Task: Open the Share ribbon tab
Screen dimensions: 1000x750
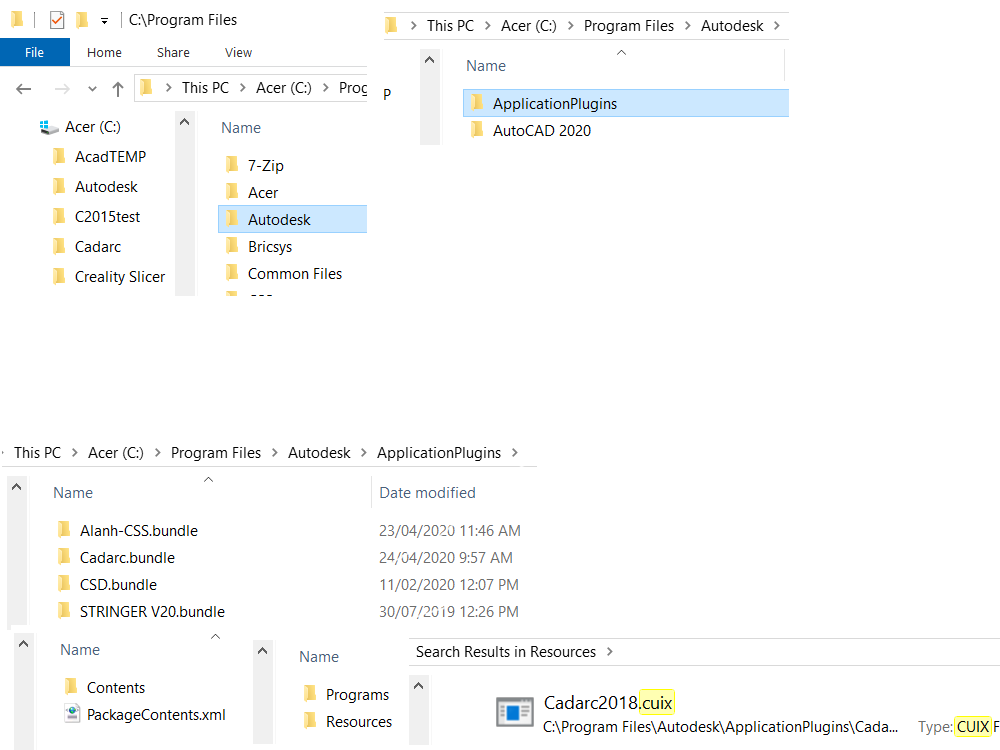Action: point(173,52)
